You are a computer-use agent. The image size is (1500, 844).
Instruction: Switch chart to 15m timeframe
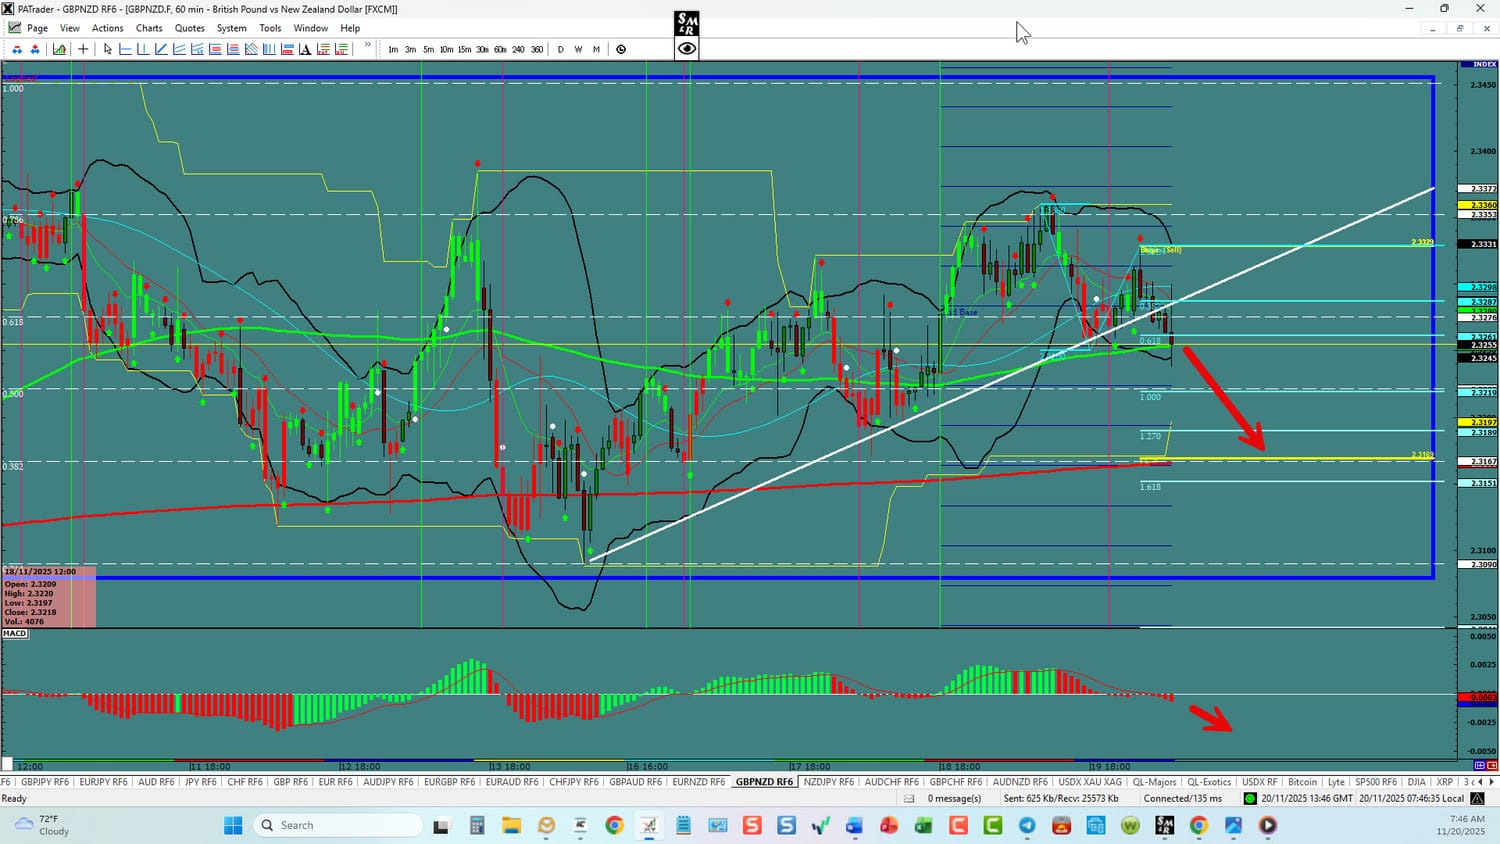click(464, 49)
